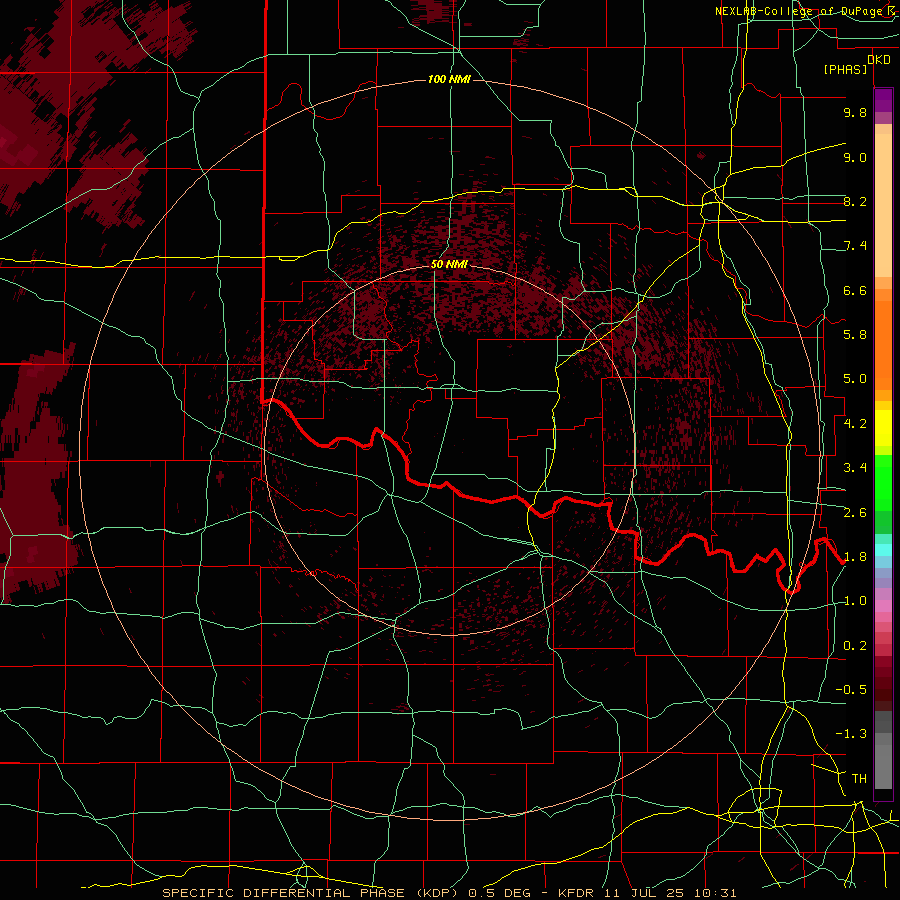This screenshot has width=900, height=900.
Task: Pick the purple segment atop the color bar
Action: coord(883,100)
